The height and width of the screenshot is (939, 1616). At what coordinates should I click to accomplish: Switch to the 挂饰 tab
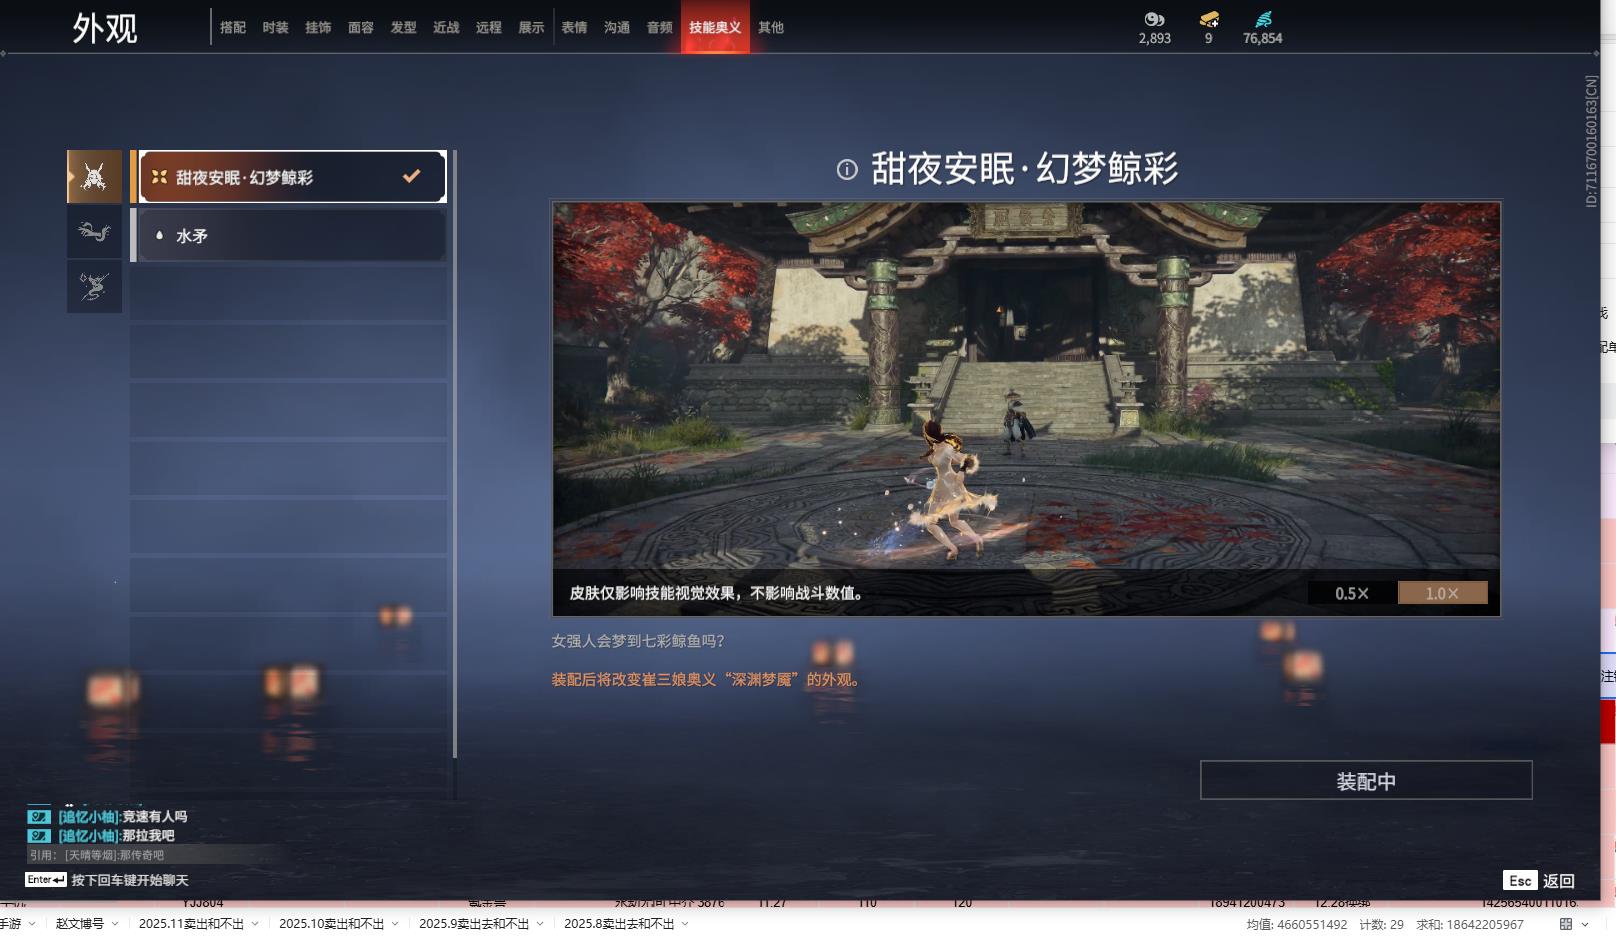(318, 28)
